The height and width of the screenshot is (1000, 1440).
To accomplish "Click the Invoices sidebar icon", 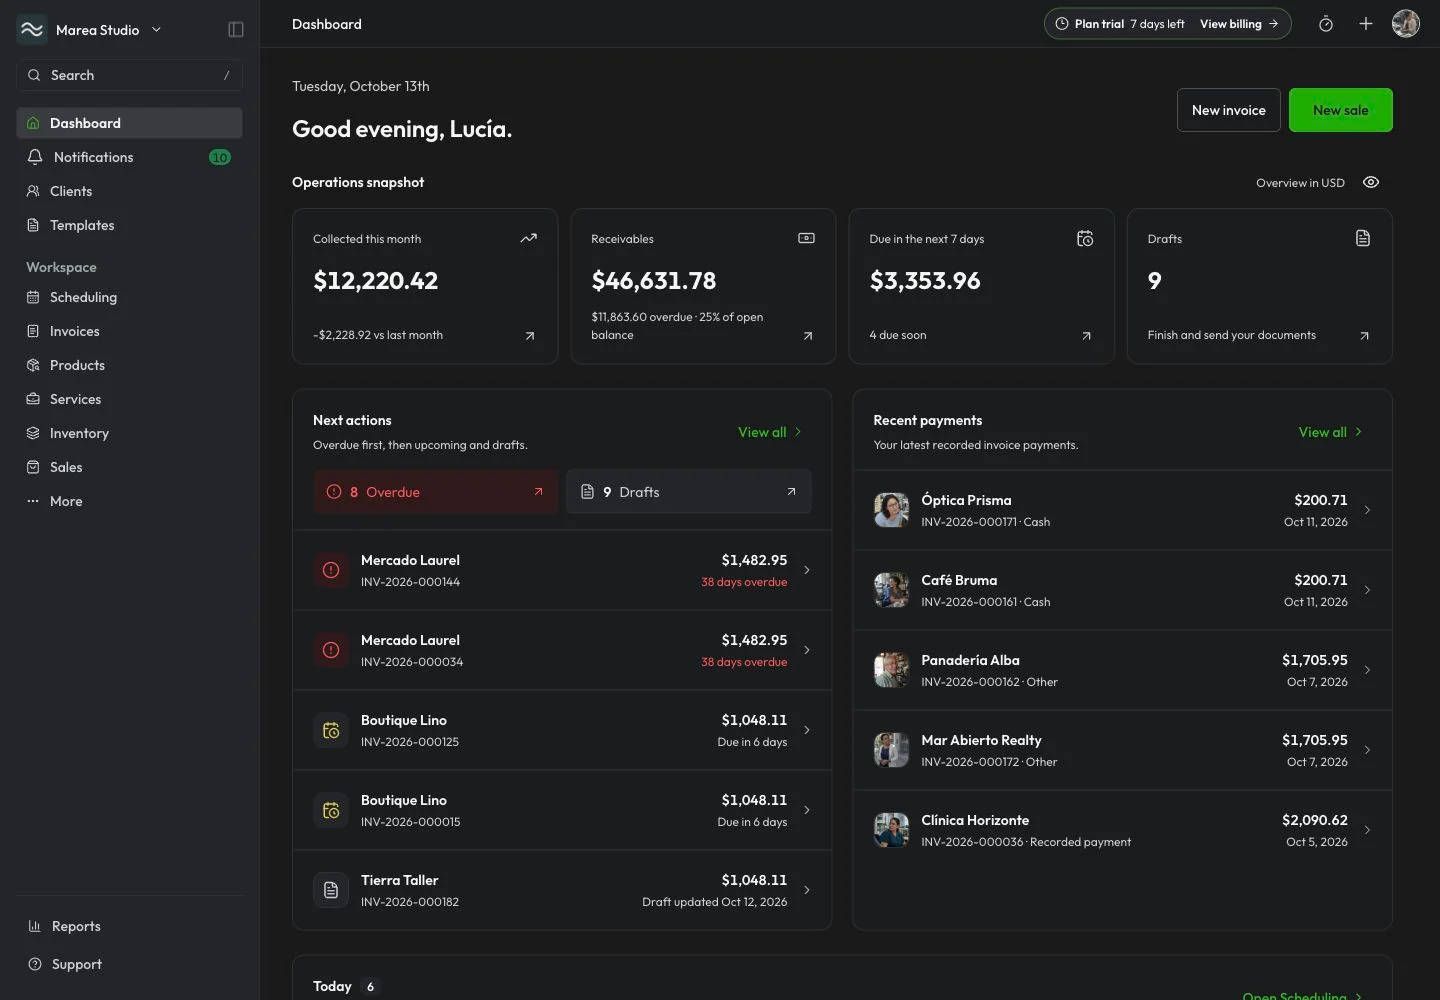I will pos(33,331).
